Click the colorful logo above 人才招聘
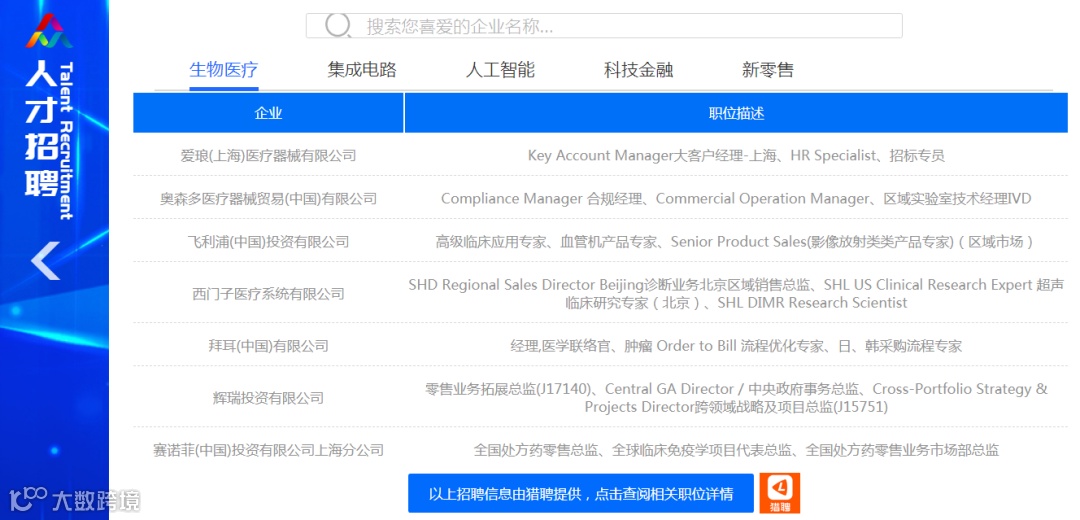This screenshot has width=1080, height=520. 49,32
